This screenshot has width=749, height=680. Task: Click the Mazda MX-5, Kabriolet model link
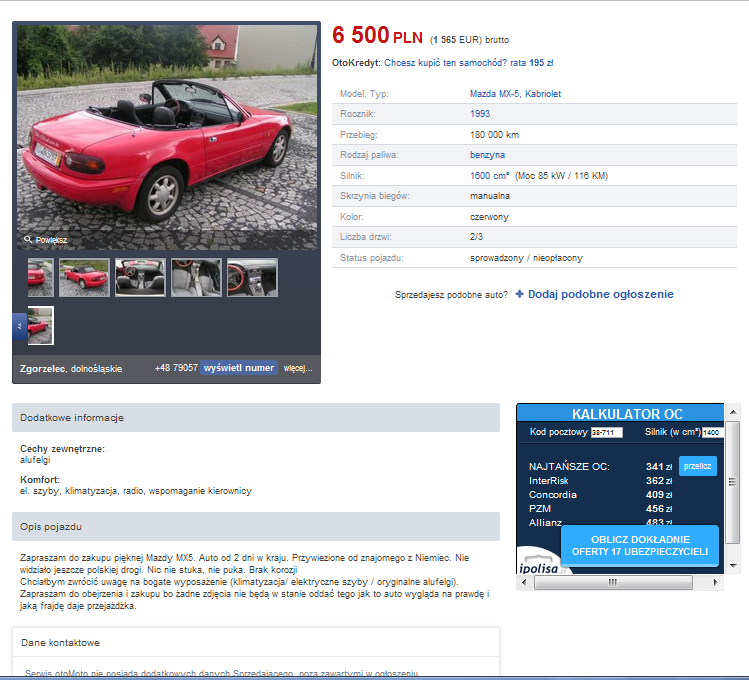(515, 94)
